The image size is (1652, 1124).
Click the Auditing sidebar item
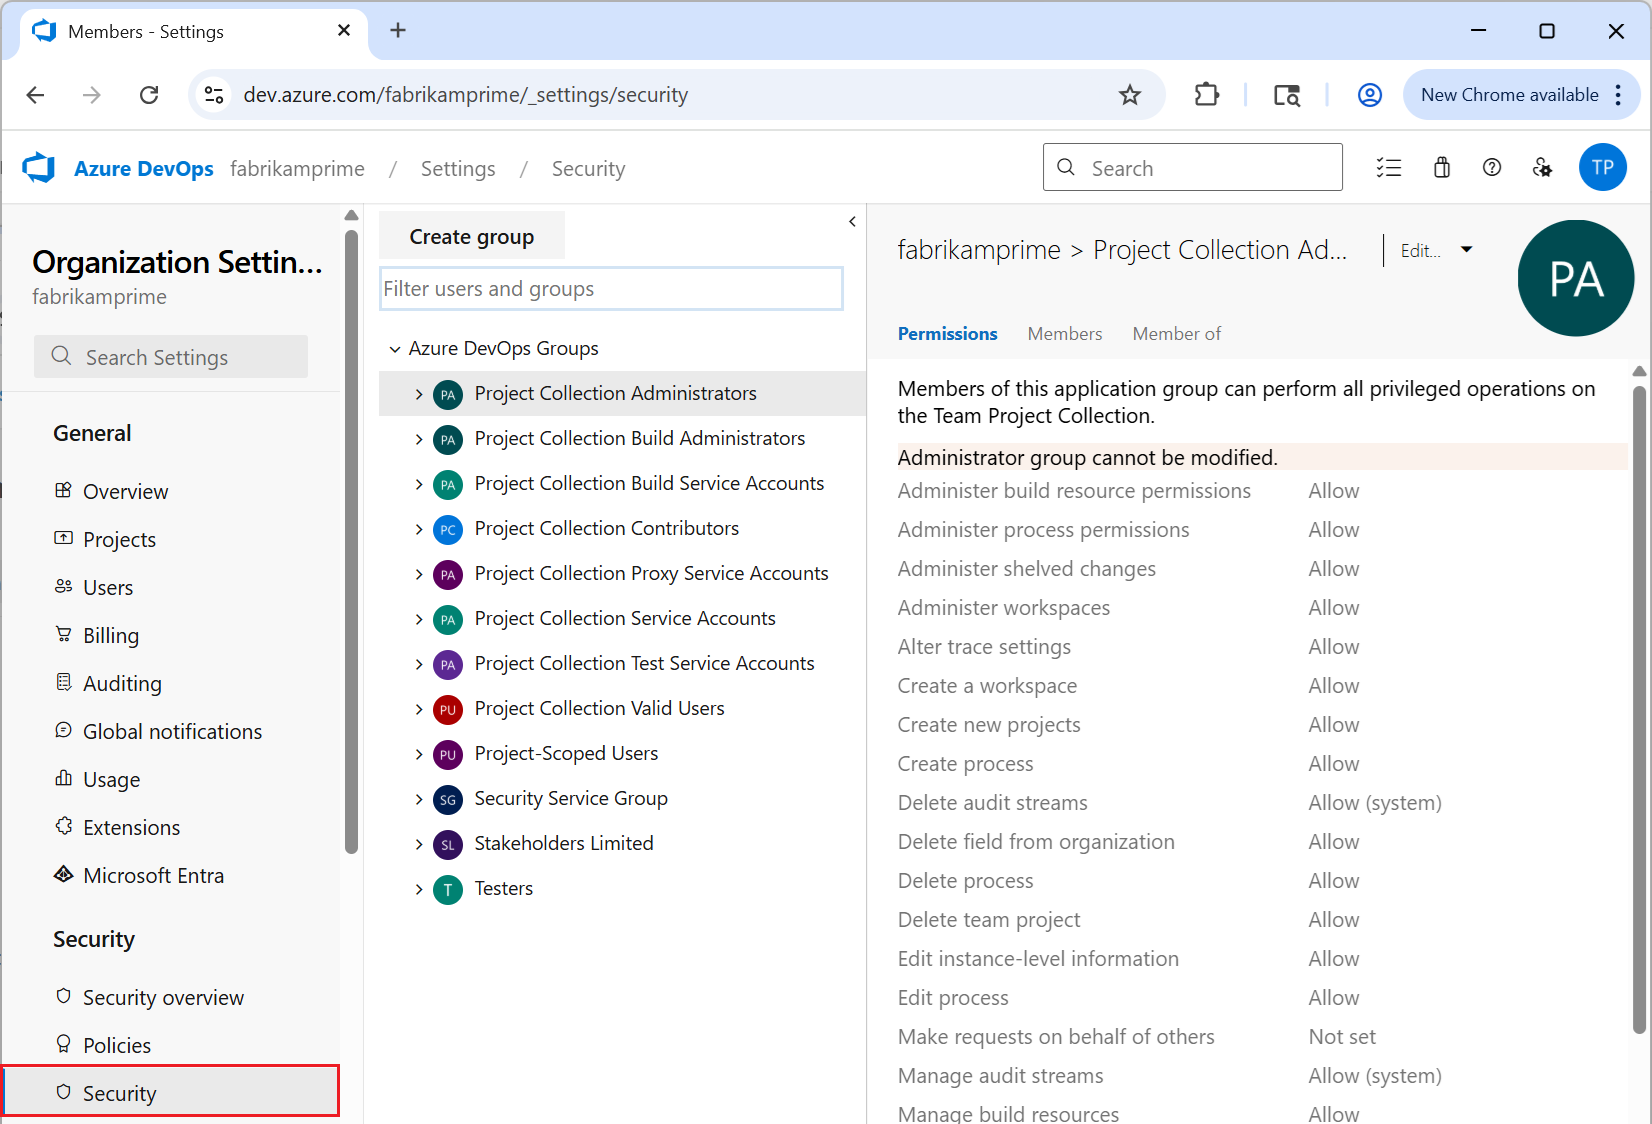120,683
